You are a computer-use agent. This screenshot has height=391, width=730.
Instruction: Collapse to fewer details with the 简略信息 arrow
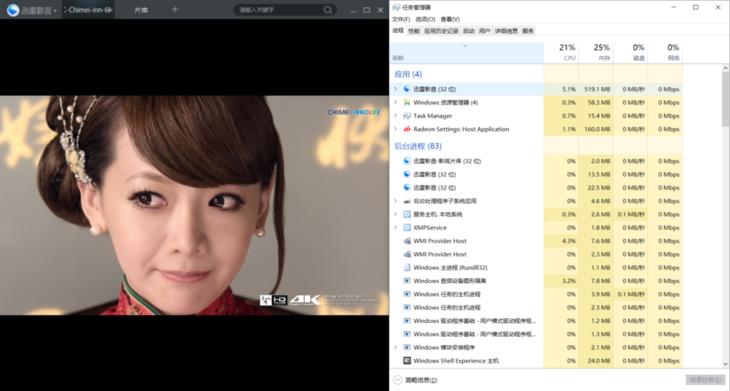pyautogui.click(x=398, y=380)
